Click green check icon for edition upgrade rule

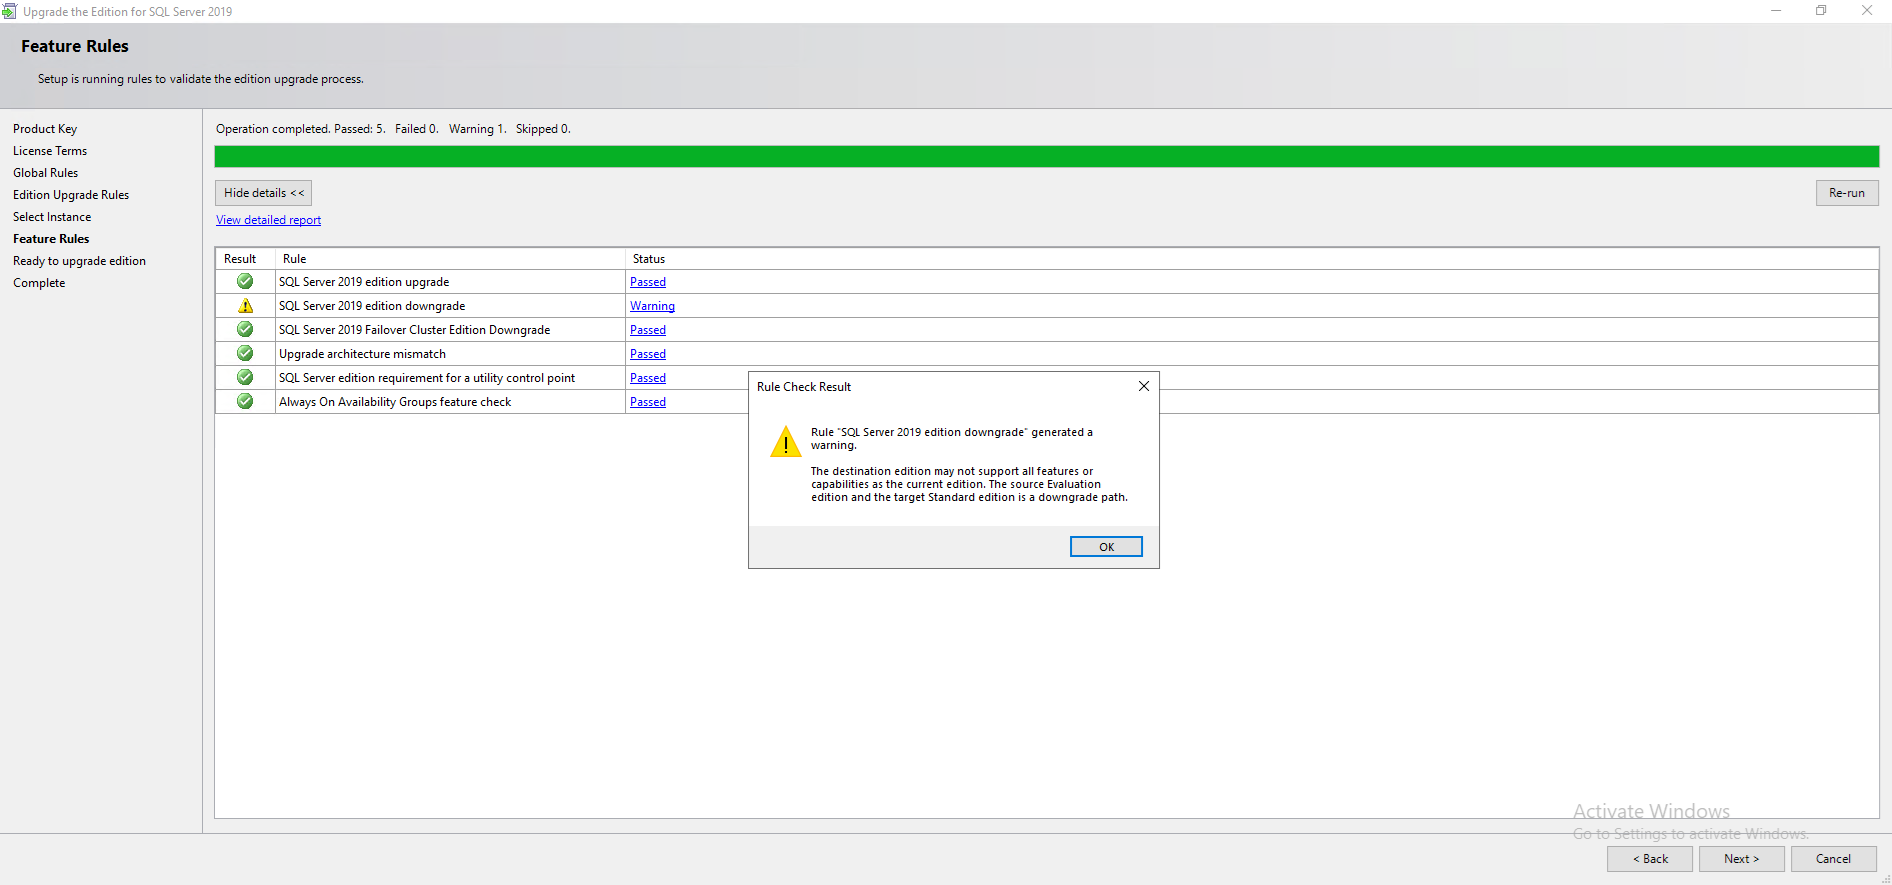click(x=245, y=282)
